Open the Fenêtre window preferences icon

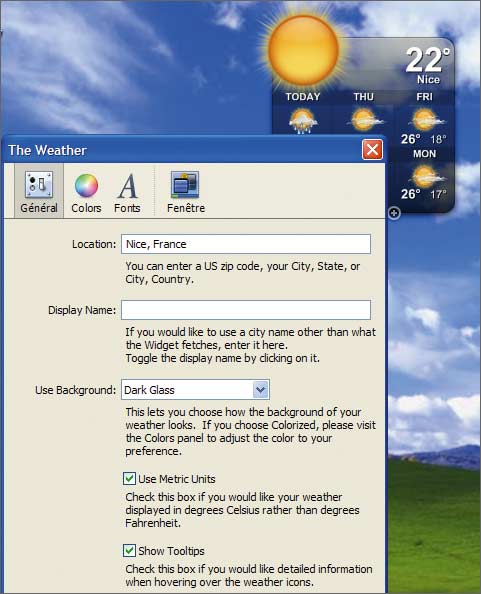point(185,184)
